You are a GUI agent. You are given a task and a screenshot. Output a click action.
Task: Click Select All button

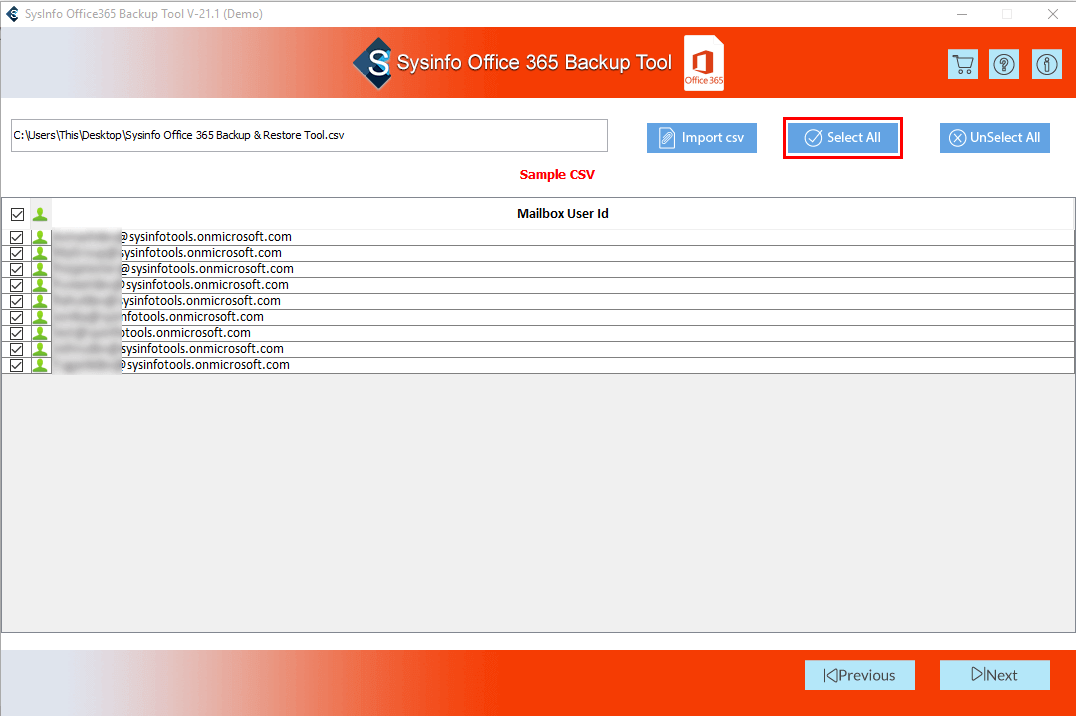843,138
